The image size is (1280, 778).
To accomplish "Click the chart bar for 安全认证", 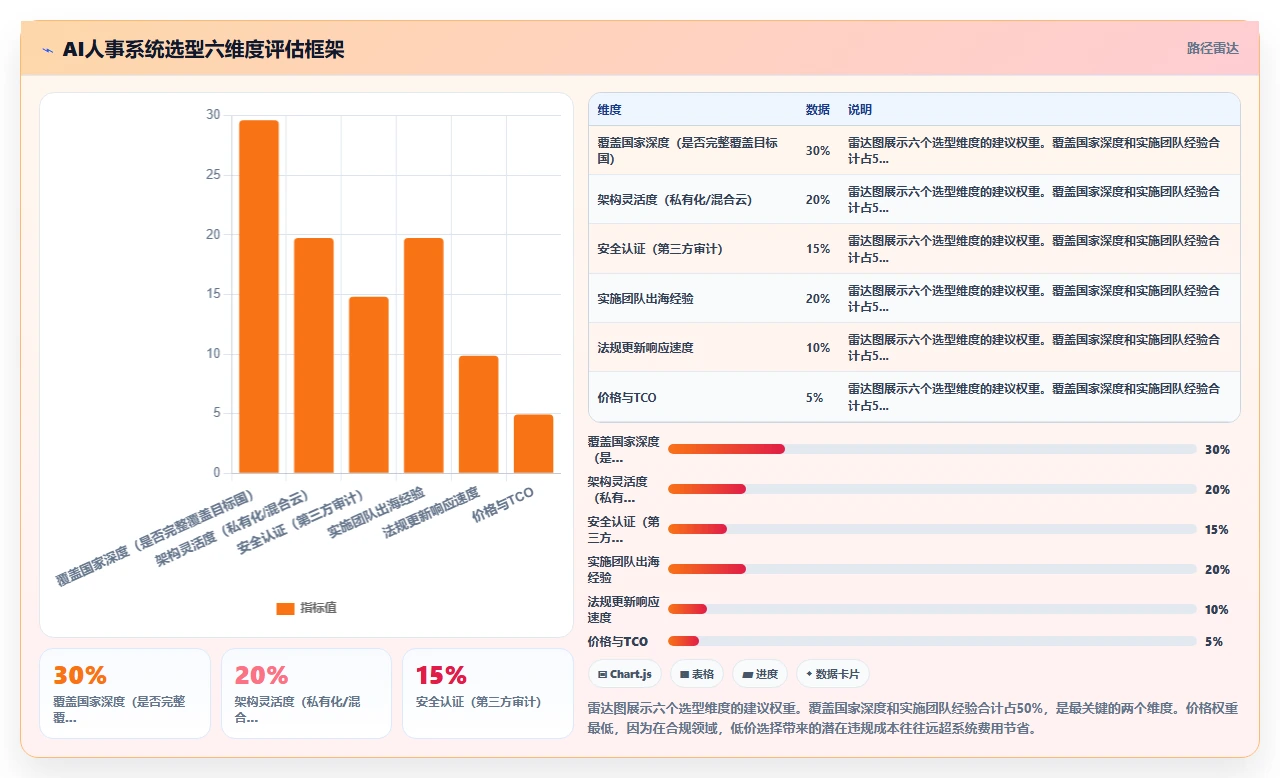I will (x=369, y=385).
